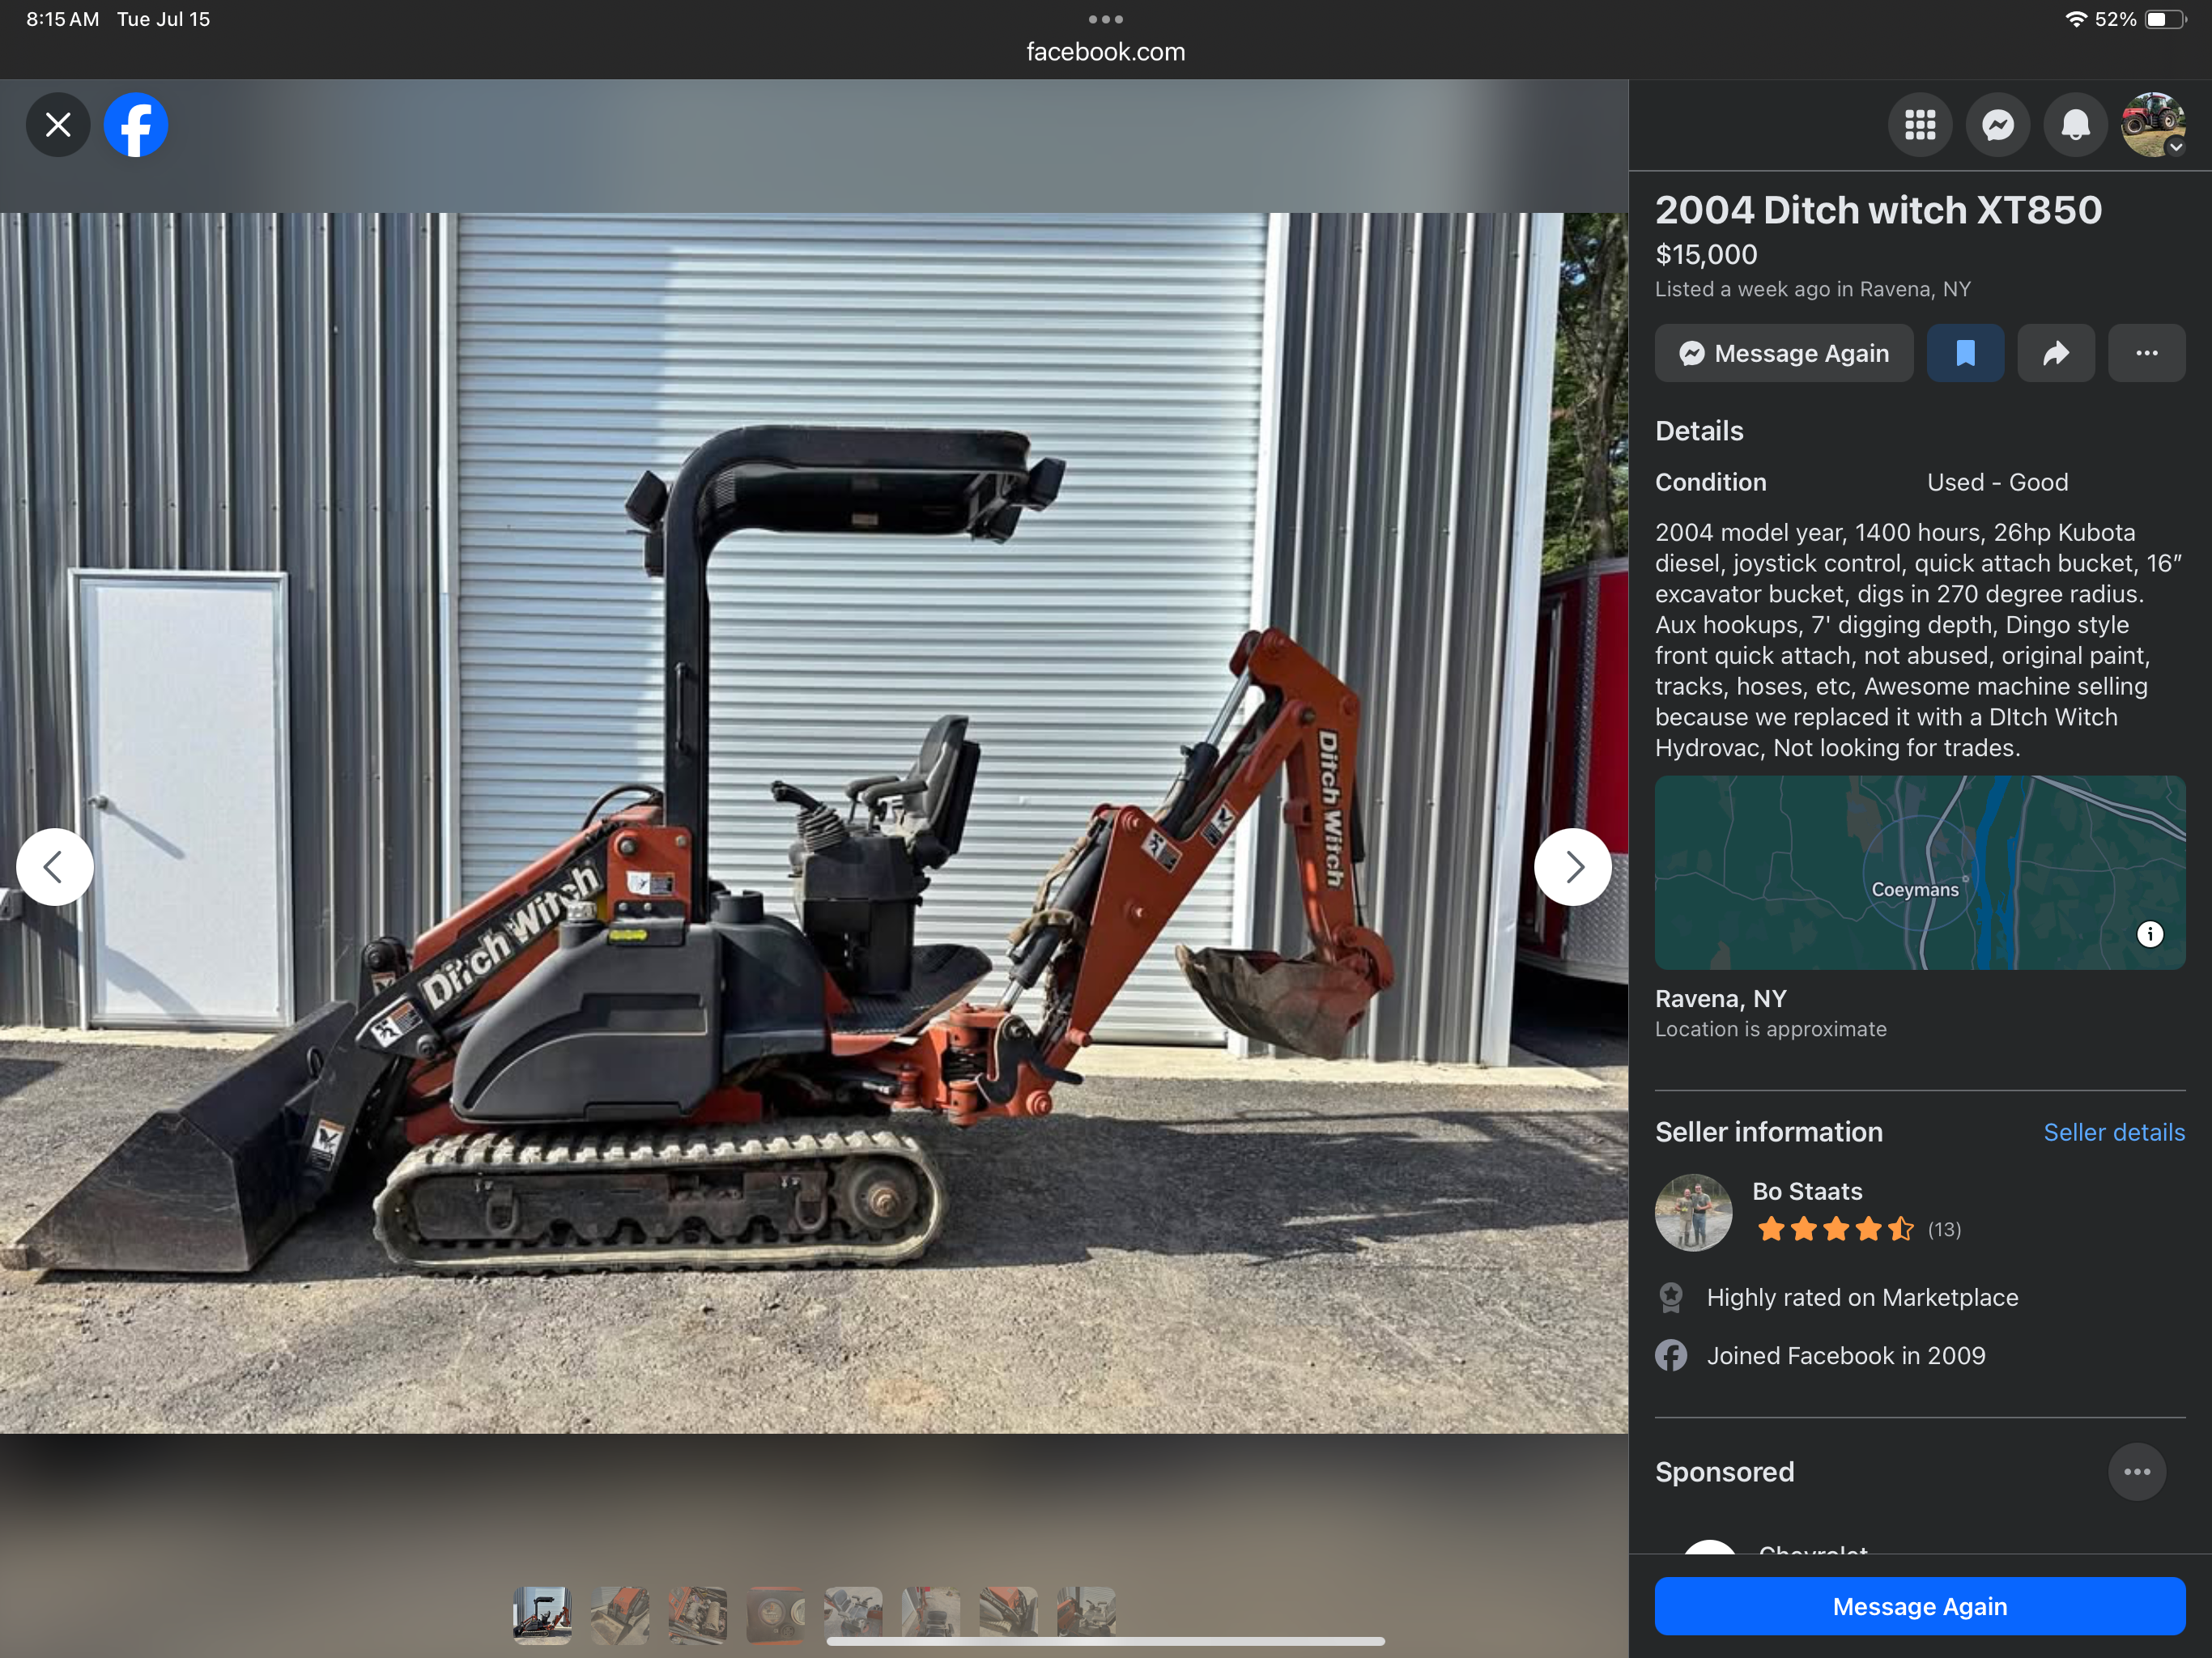Open listing more options ellipsis
2212x1658 pixels.
point(2146,353)
